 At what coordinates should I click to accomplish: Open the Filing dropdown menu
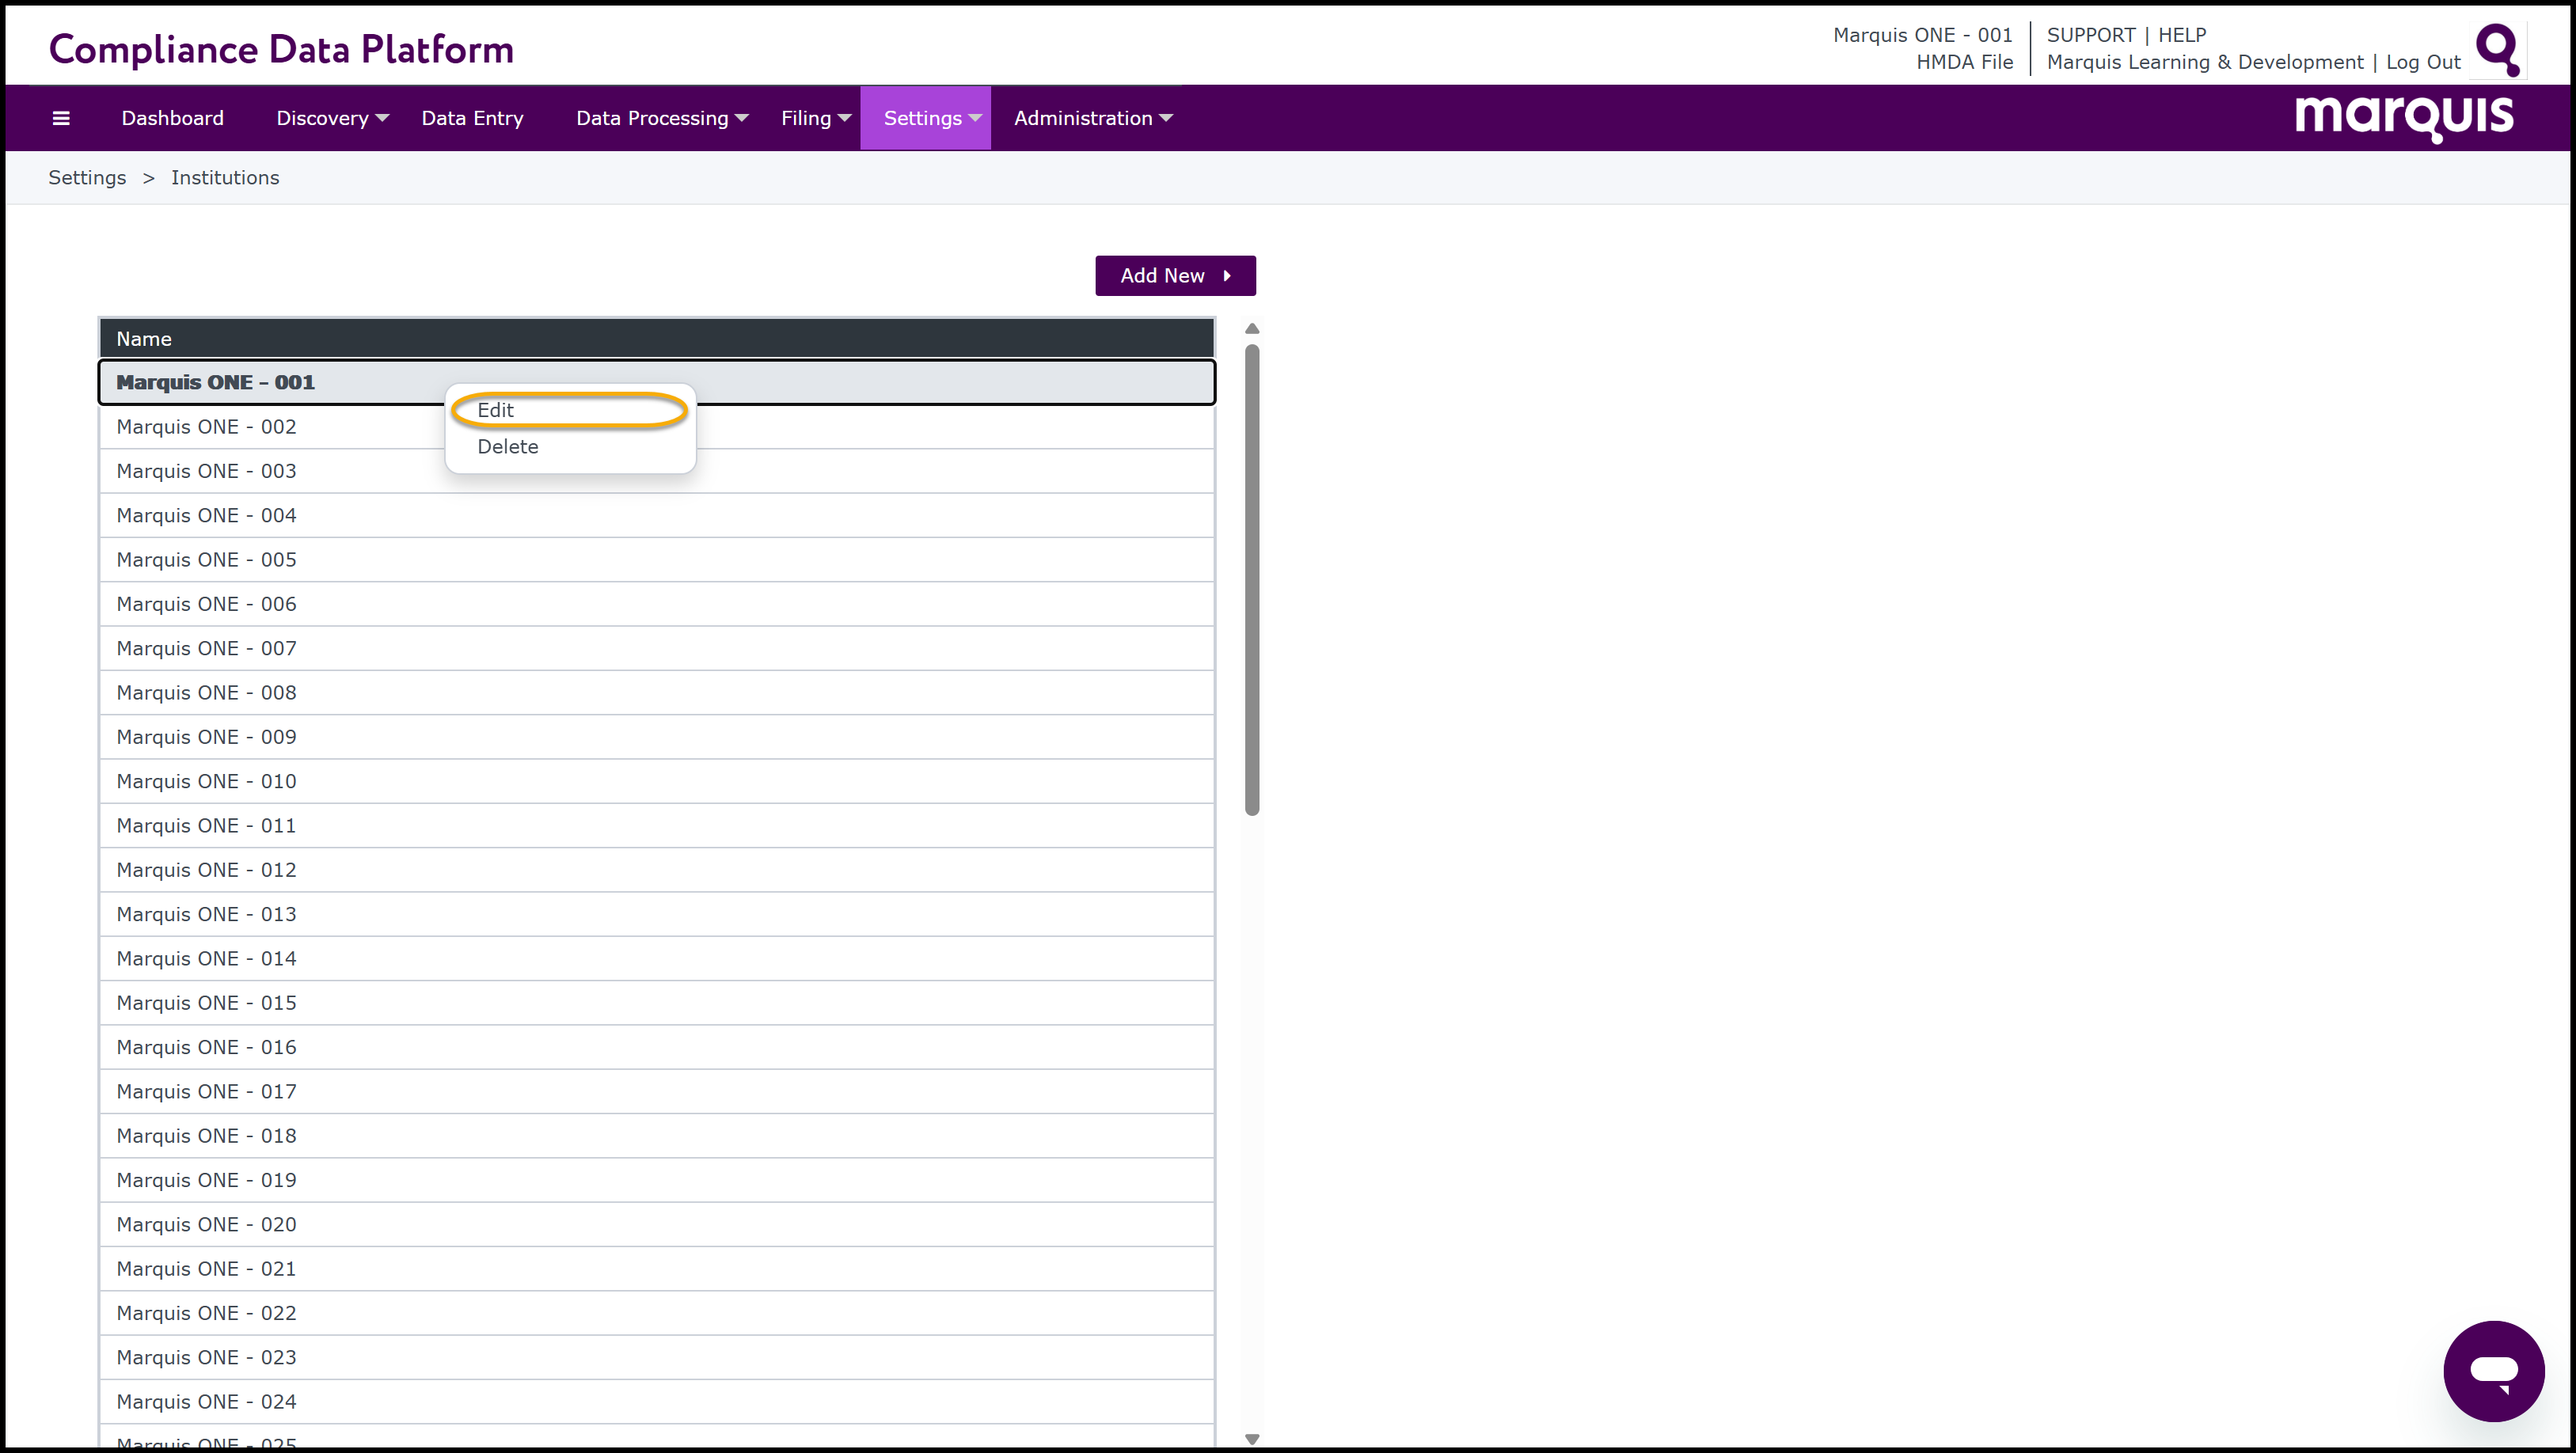(815, 118)
